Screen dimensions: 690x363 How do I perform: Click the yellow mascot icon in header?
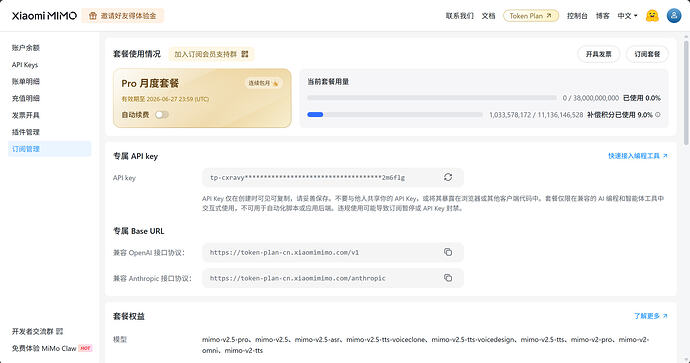pos(652,16)
